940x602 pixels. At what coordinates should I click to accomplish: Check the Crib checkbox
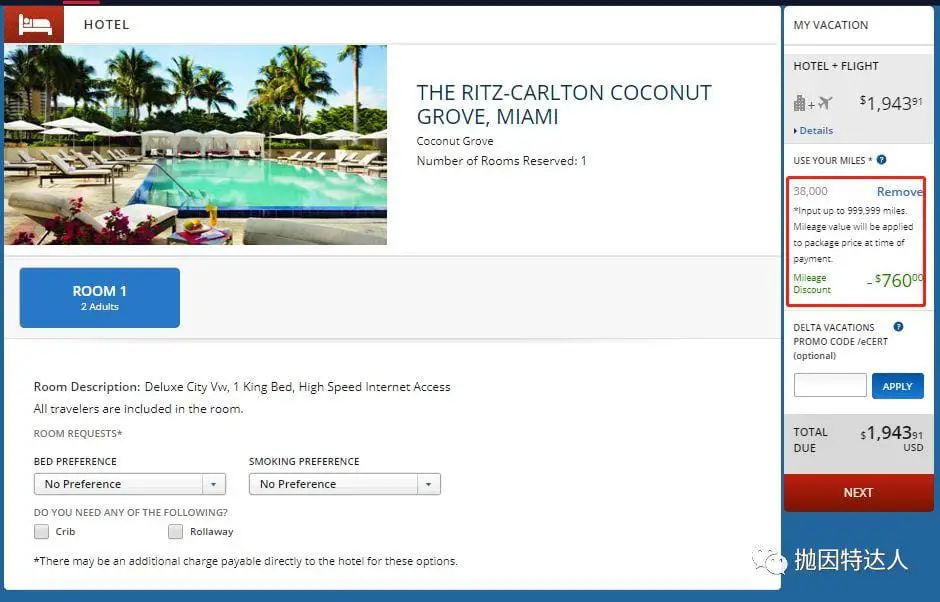41,532
